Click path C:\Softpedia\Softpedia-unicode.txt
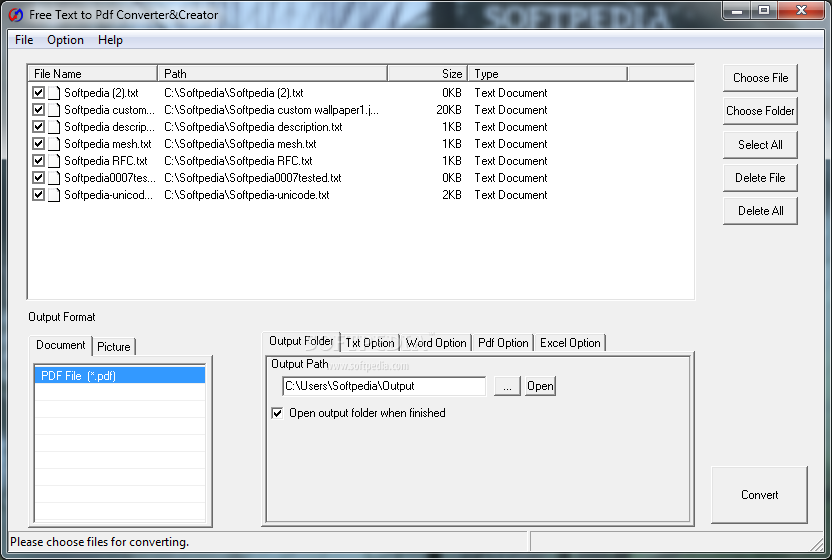Viewport: 832px width, 560px height. 247,195
